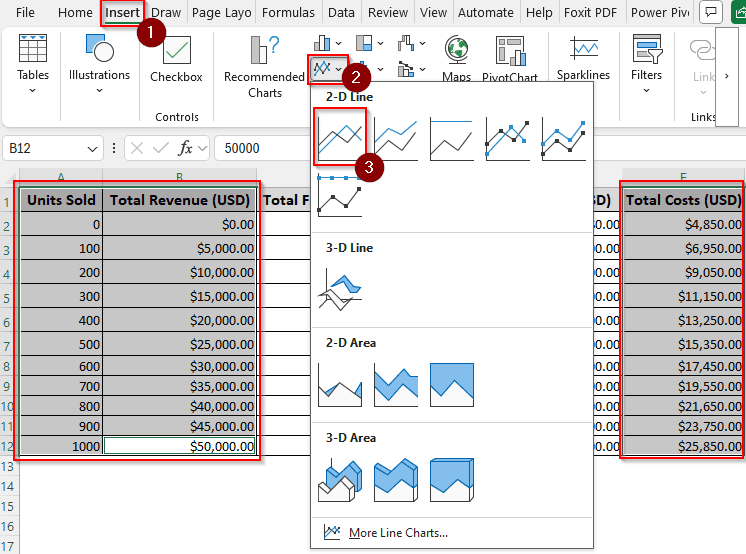Select the Line with Markers chart type
746x554 pixels.
tap(508, 138)
